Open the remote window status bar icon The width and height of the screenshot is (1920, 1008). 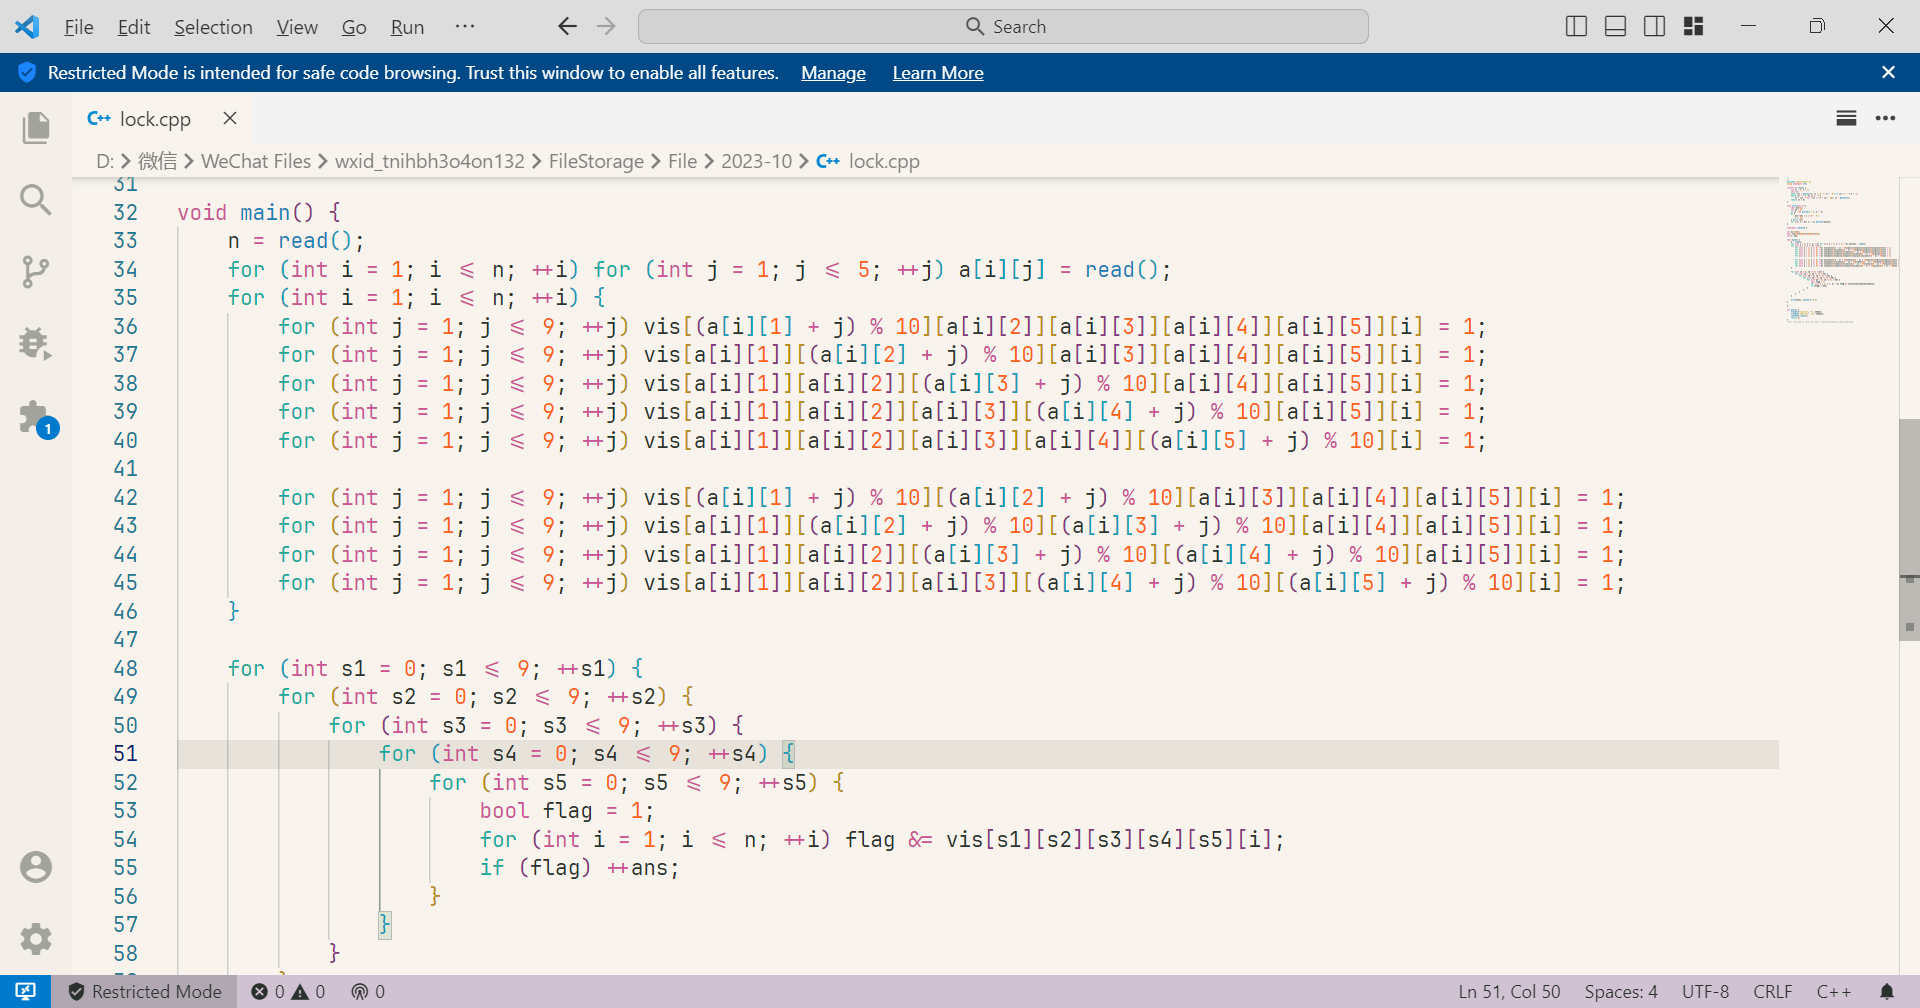pyautogui.click(x=26, y=991)
